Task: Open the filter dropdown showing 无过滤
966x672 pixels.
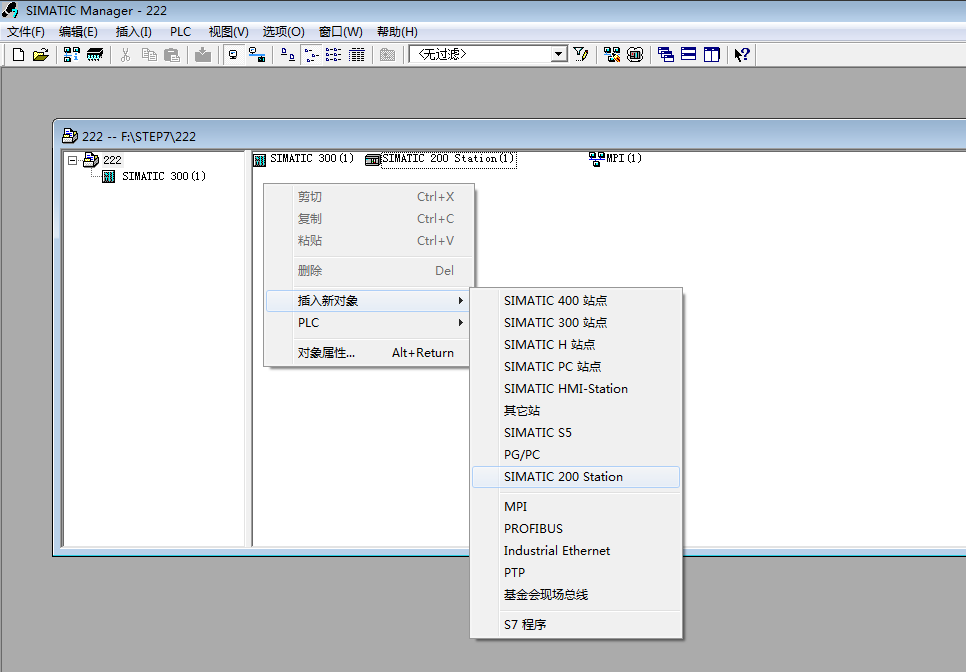Action: [560, 55]
